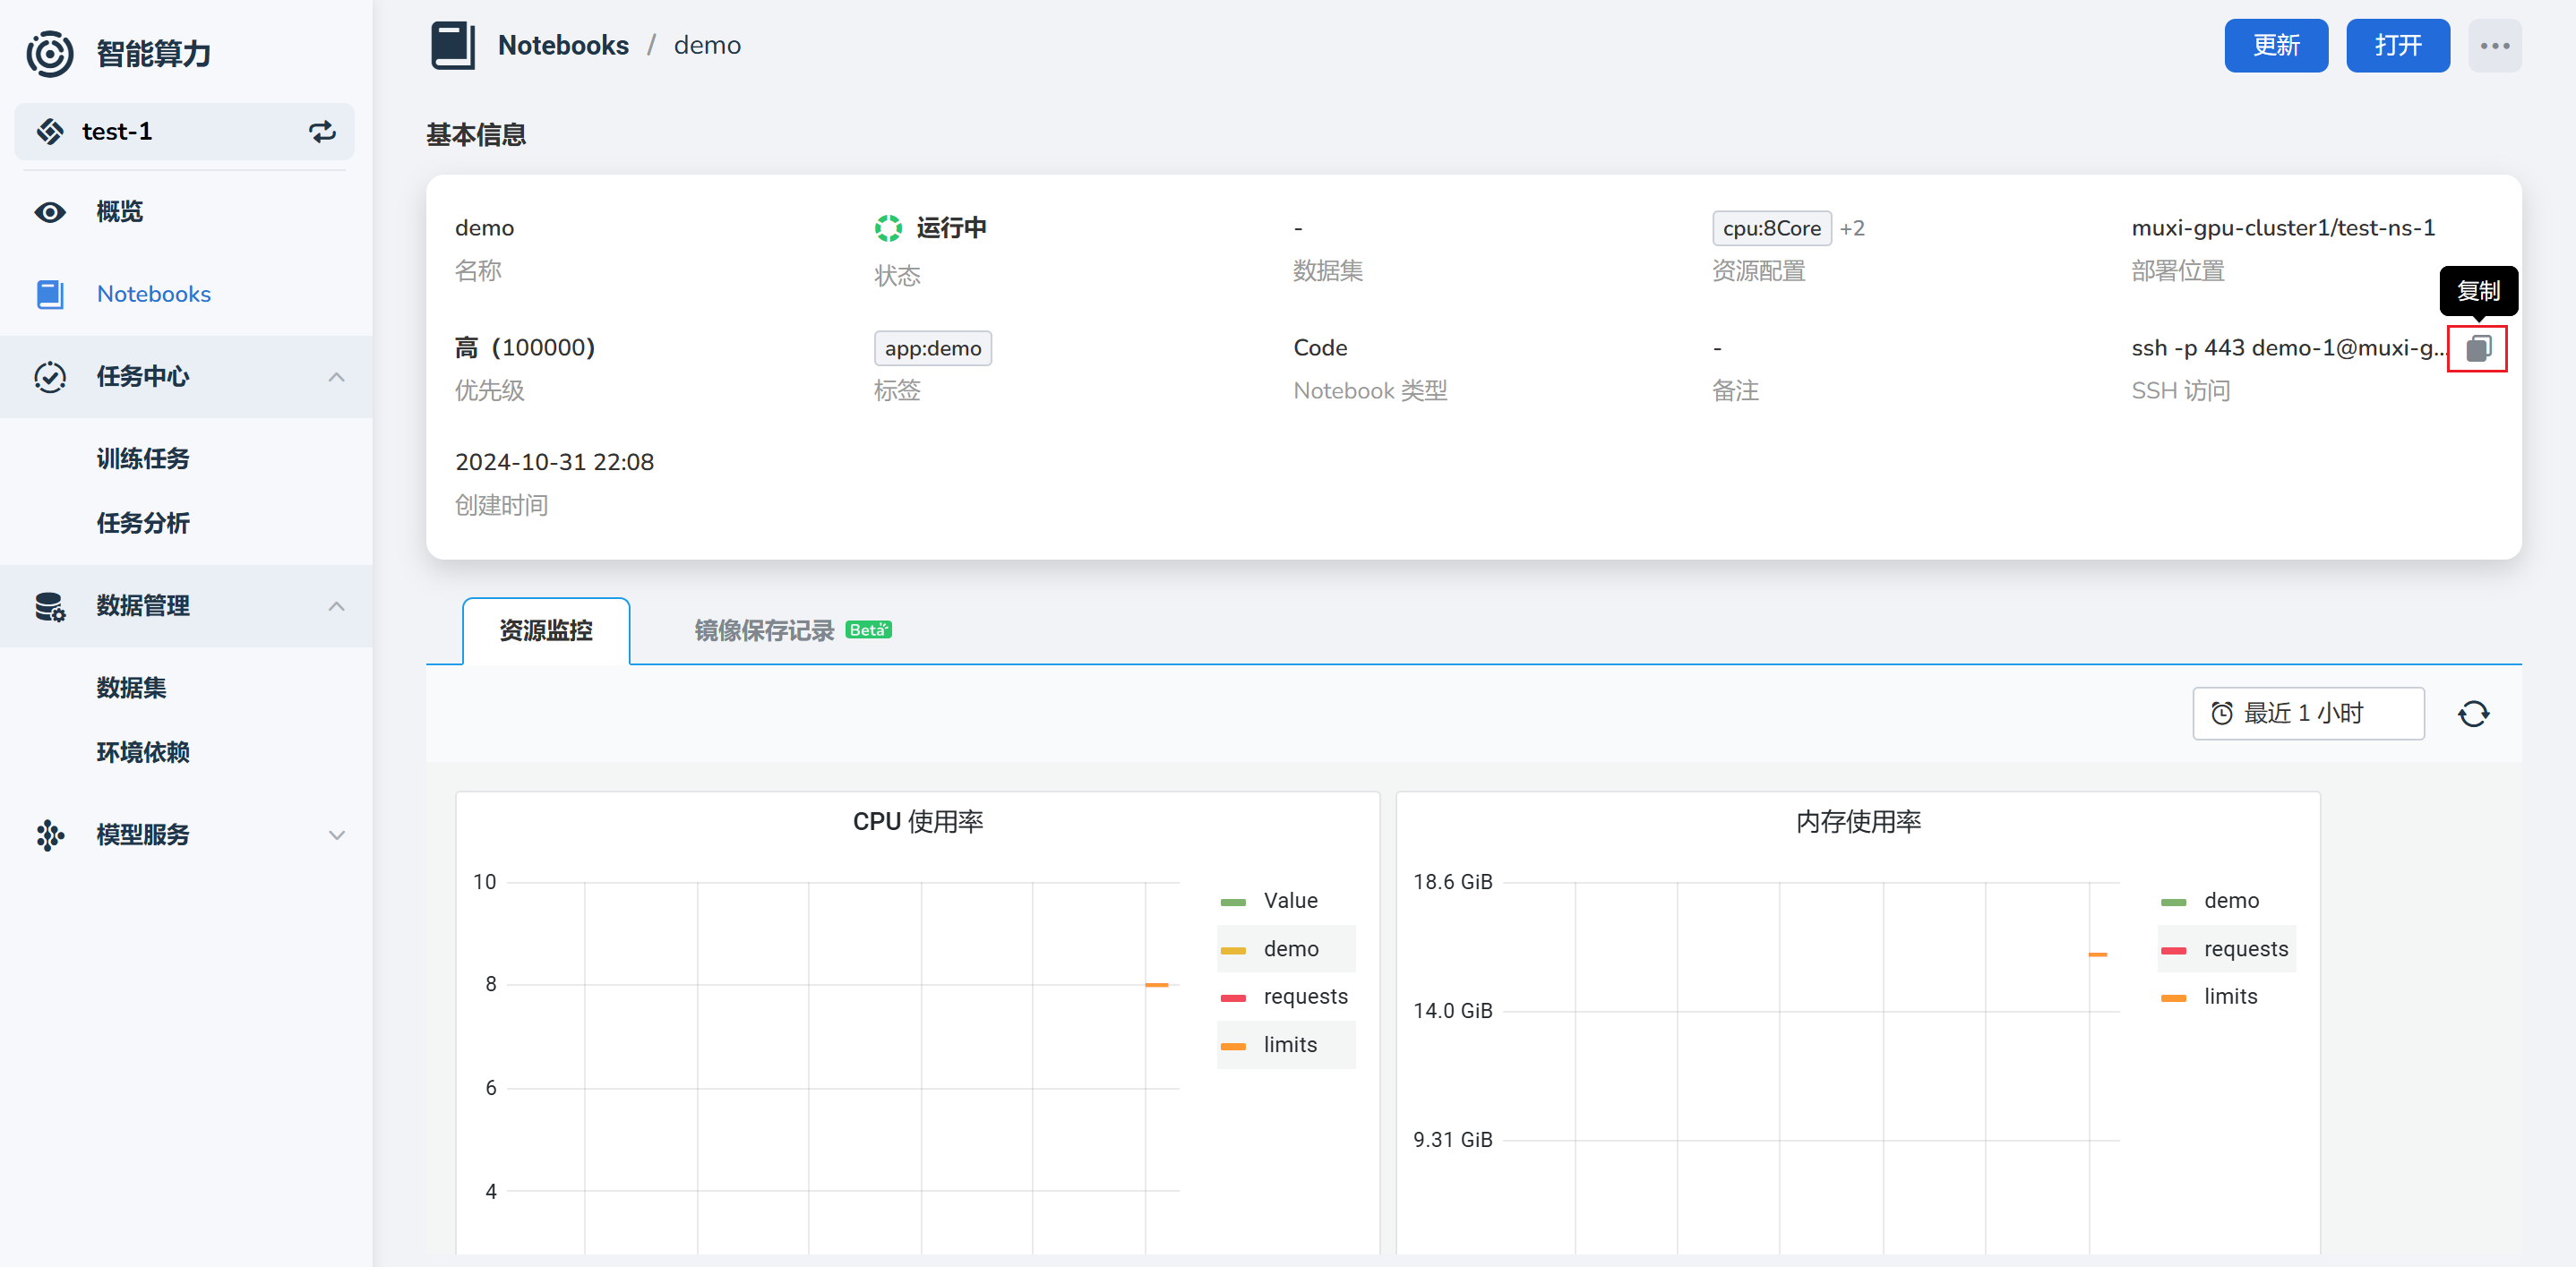Click the Beta badge on 镜像保存记录 tab
2576x1267 pixels.
(868, 630)
